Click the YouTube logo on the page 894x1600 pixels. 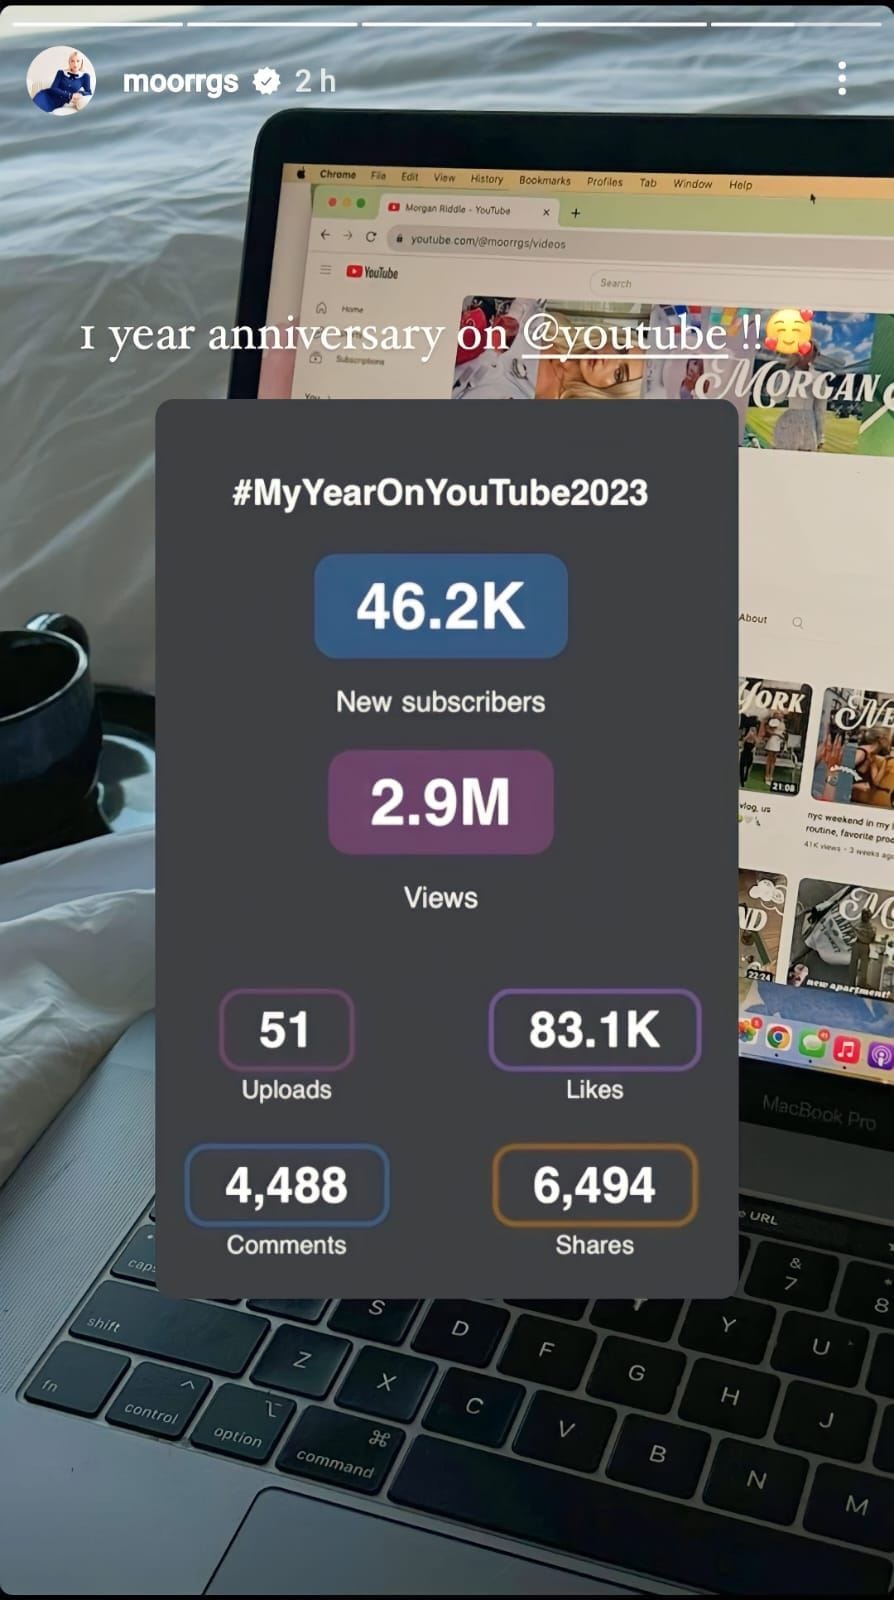tap(372, 272)
